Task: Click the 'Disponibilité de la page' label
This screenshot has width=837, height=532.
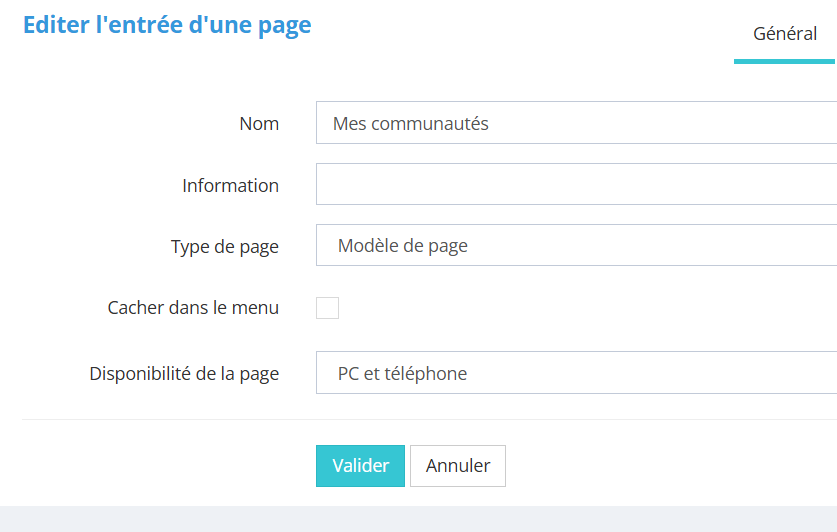Action: click(184, 374)
